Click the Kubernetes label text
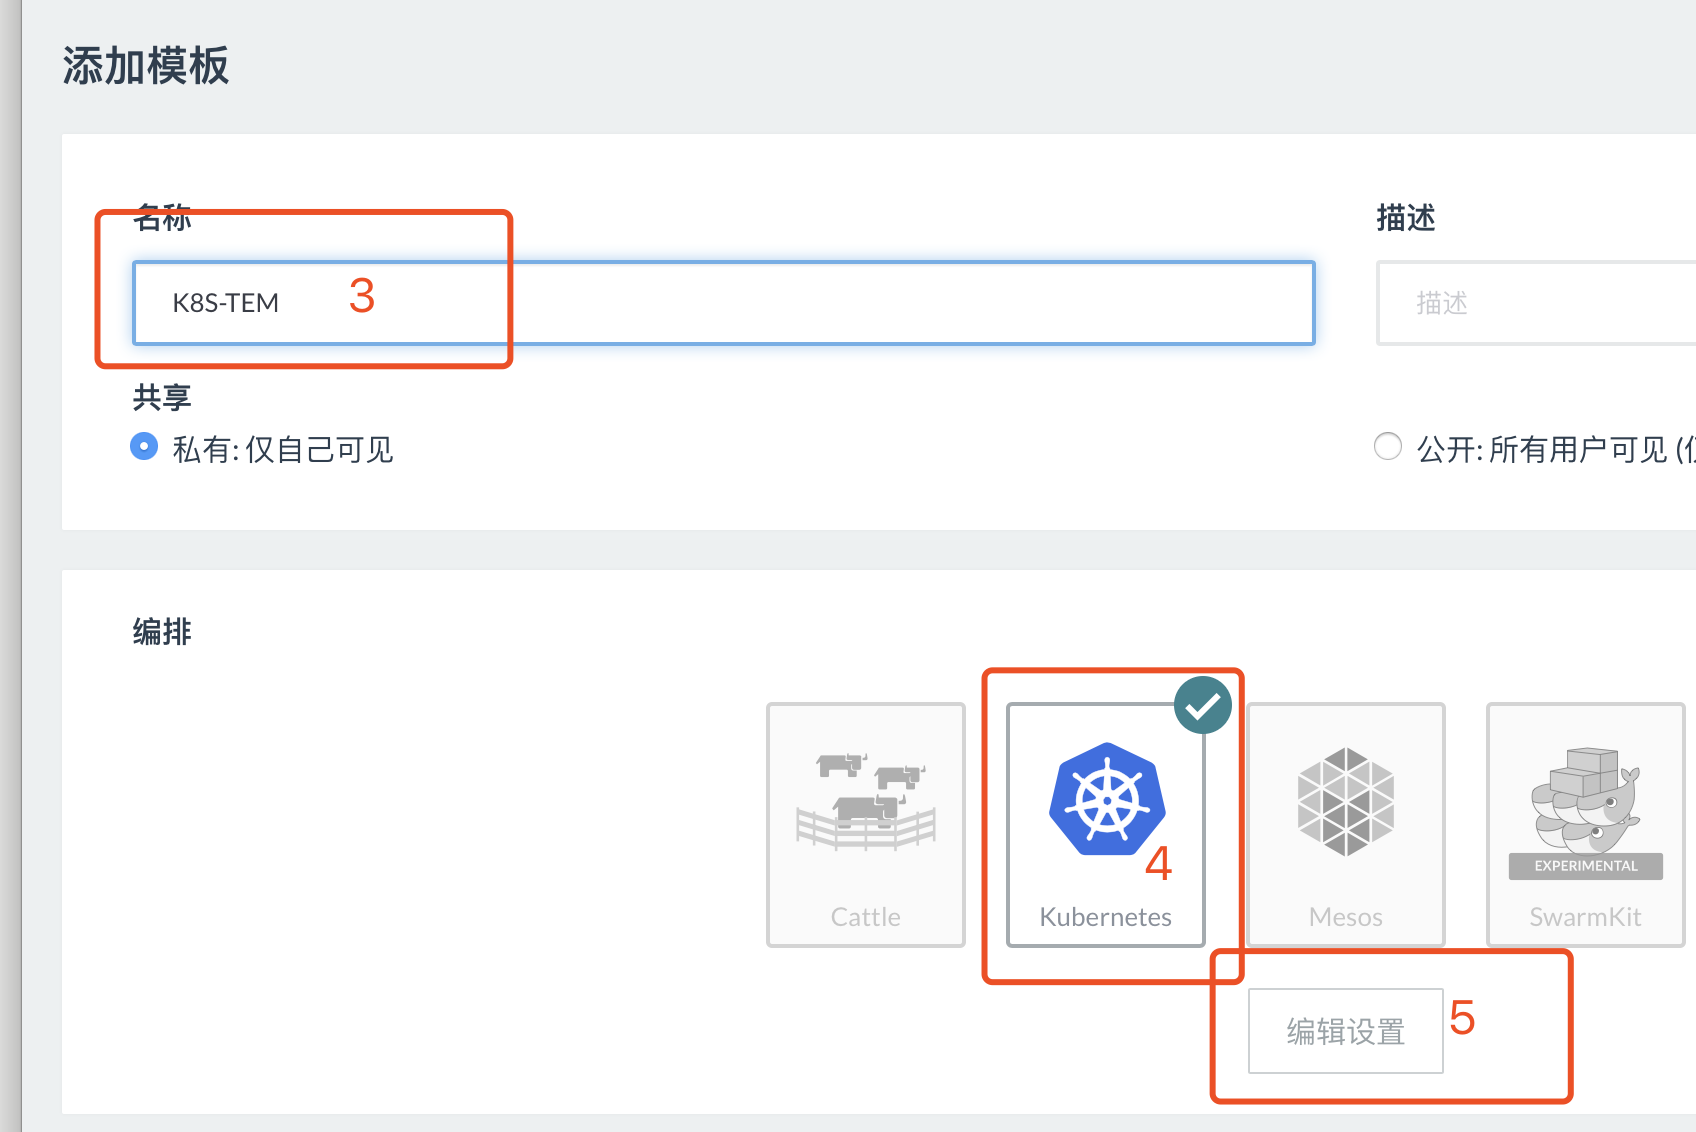The image size is (1696, 1132). 1104,916
